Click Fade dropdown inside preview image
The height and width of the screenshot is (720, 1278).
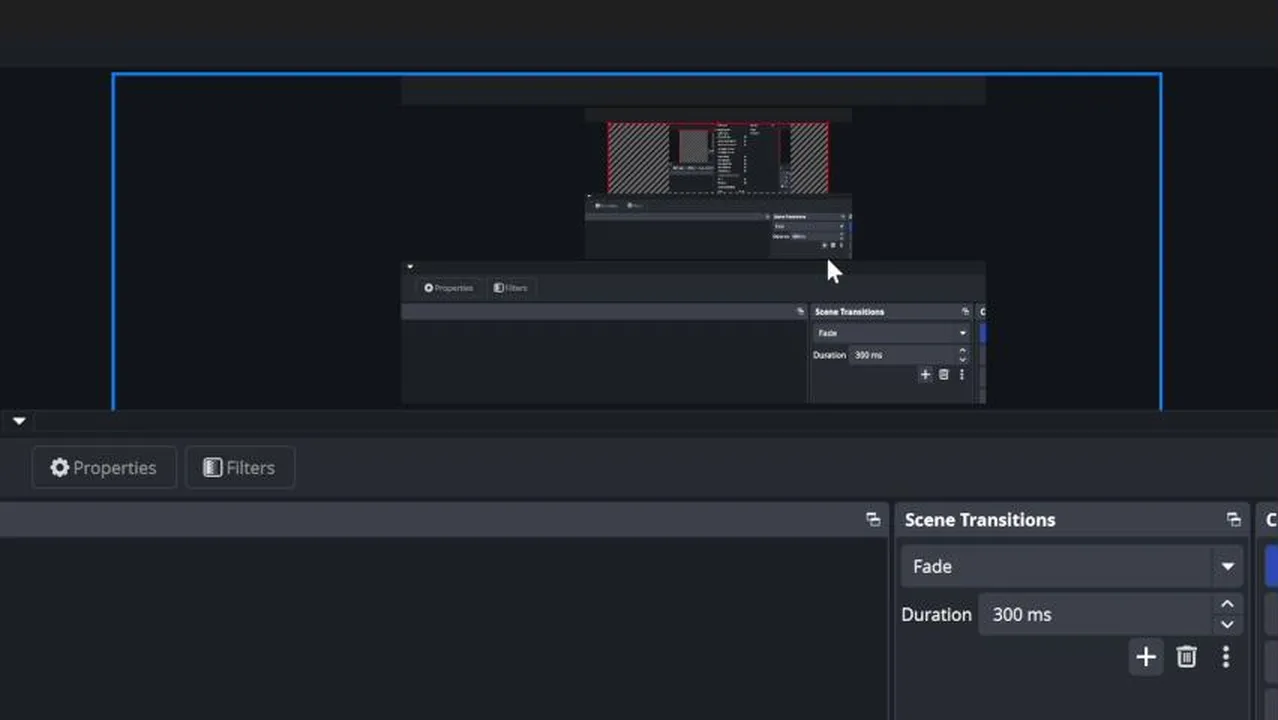coord(891,333)
